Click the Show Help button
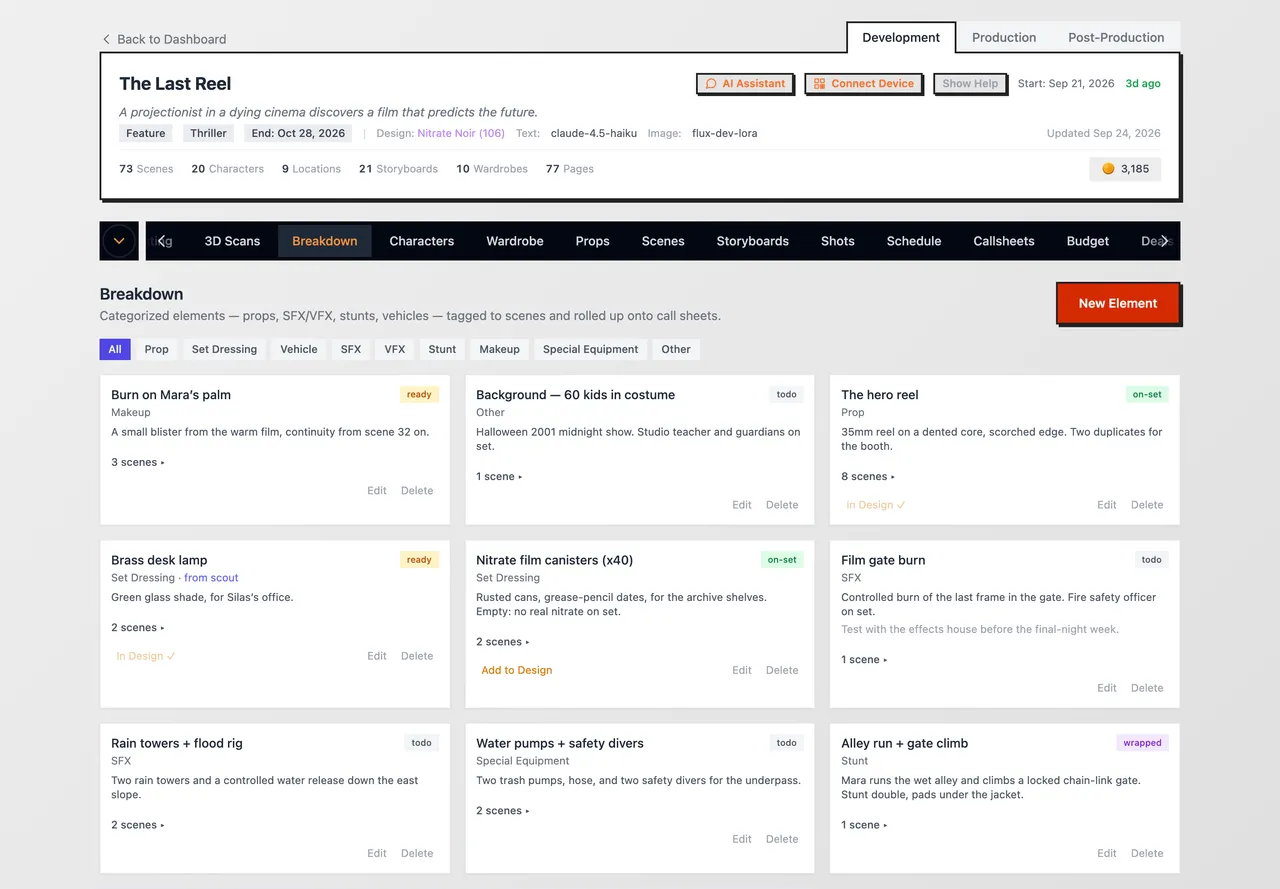 970,84
